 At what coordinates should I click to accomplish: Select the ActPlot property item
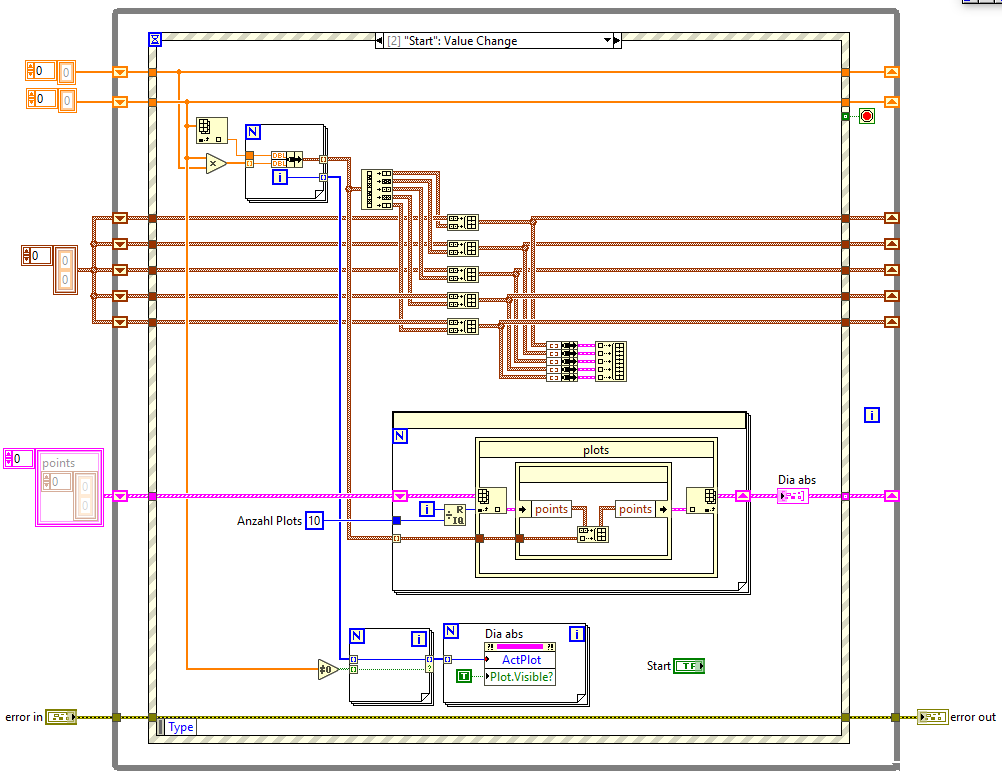pos(520,660)
